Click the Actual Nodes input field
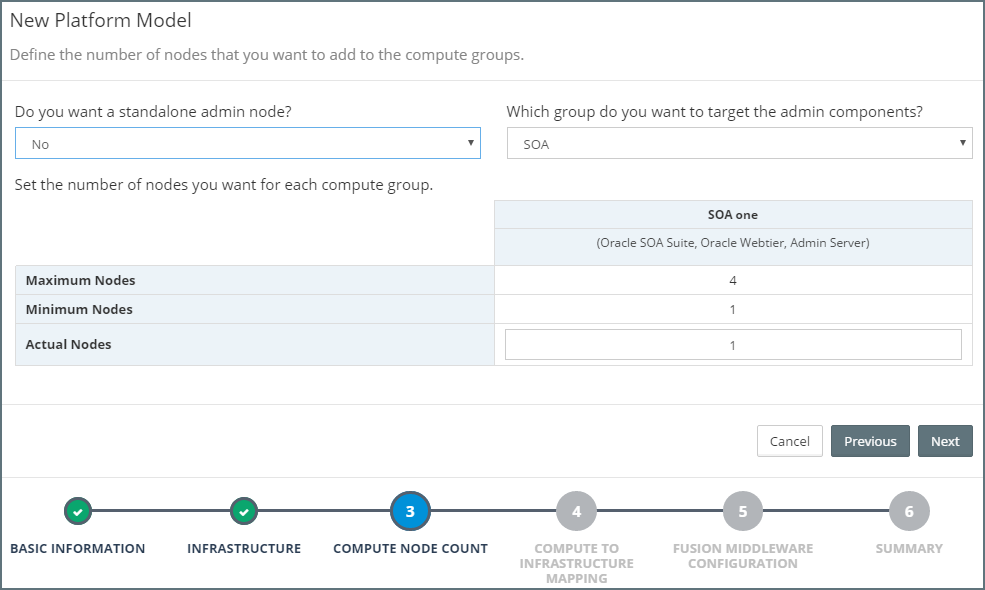This screenshot has height=590, width=985. (x=733, y=345)
